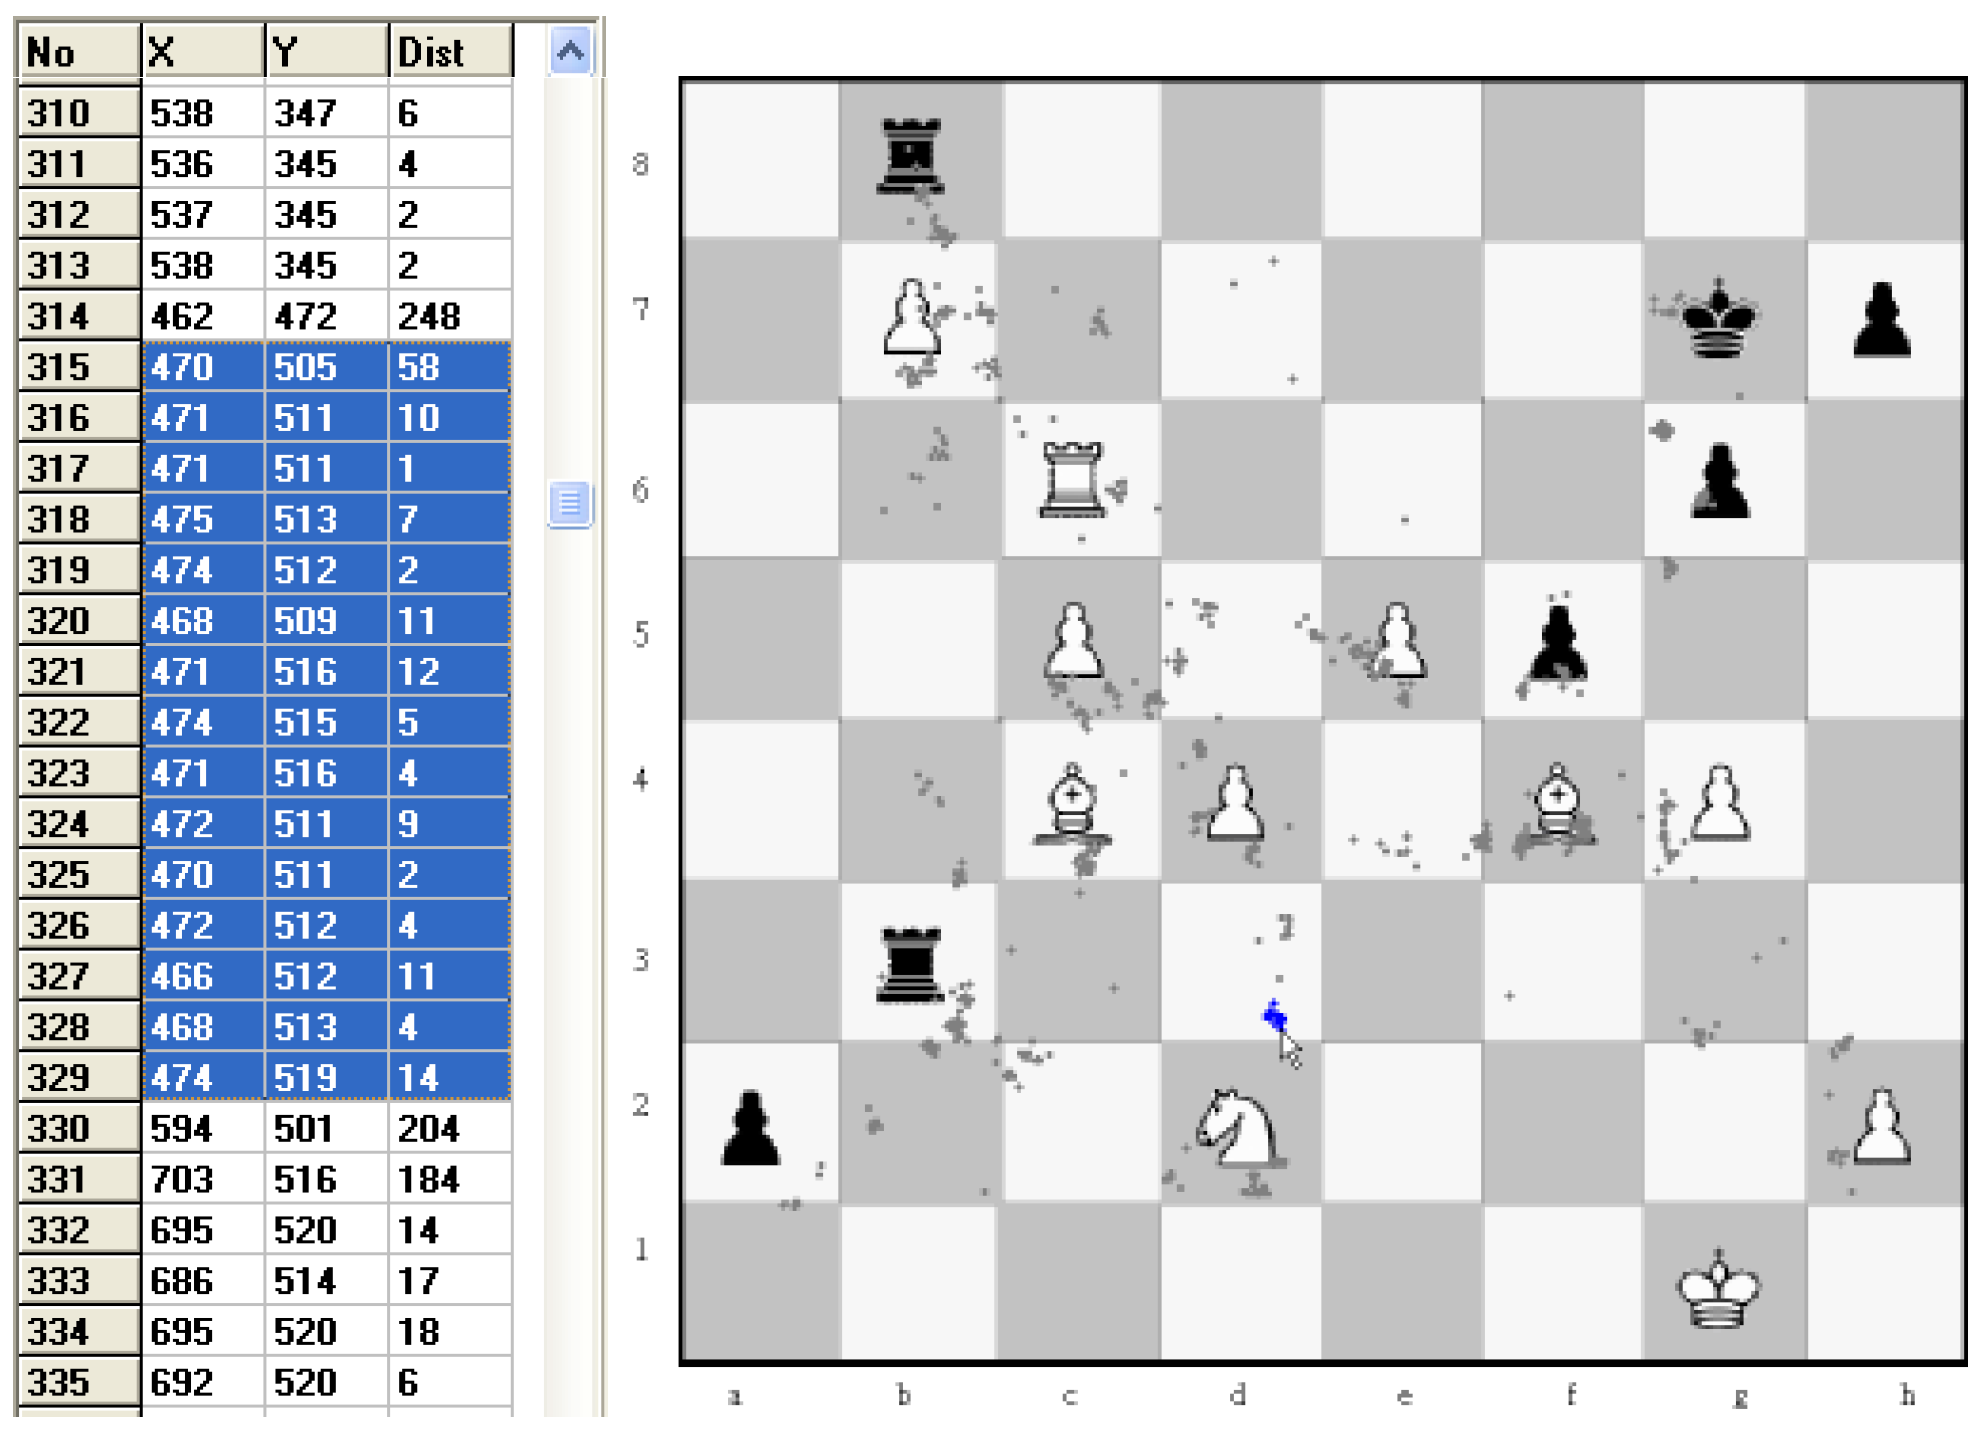1984x1433 pixels.
Task: Click the white rook on c6
Action: [1072, 481]
